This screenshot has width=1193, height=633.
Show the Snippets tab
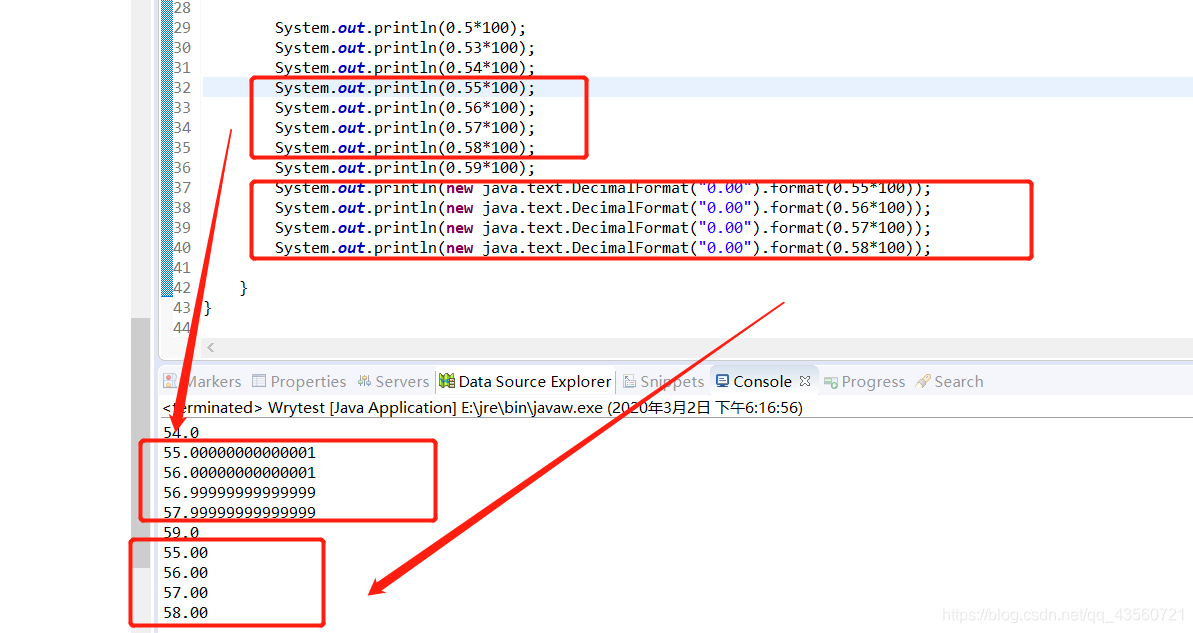(x=663, y=381)
